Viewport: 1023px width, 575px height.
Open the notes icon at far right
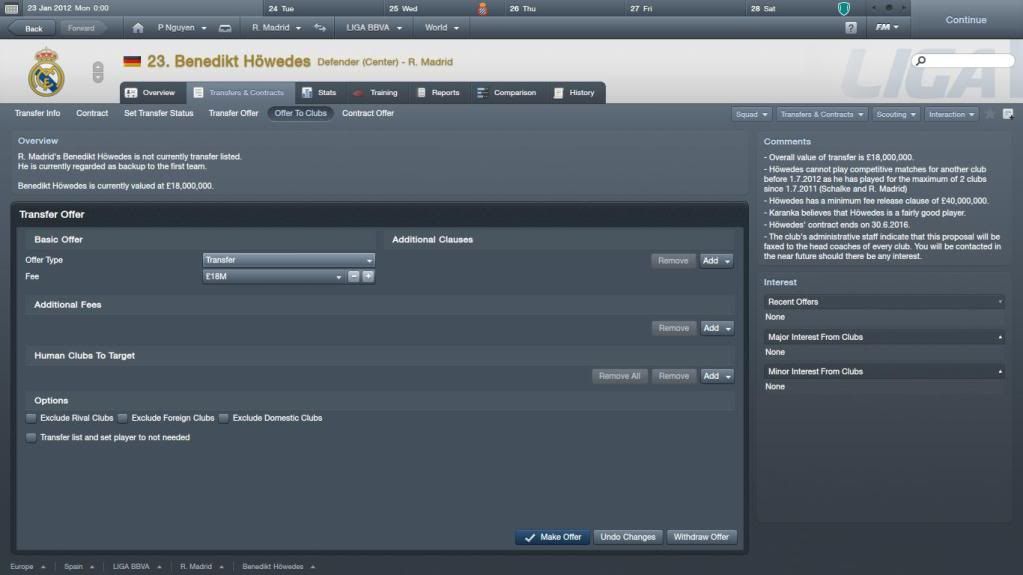1008,114
